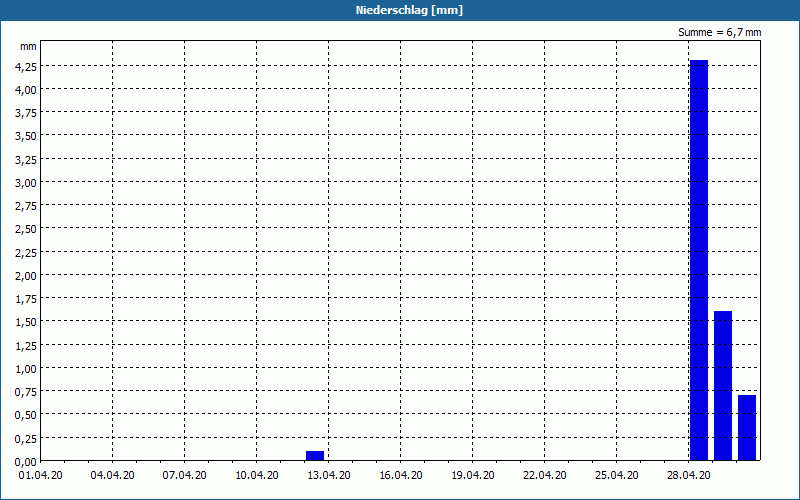Select the Summe = 6,7 mm label
This screenshot has width=800, height=500.
[x=719, y=32]
